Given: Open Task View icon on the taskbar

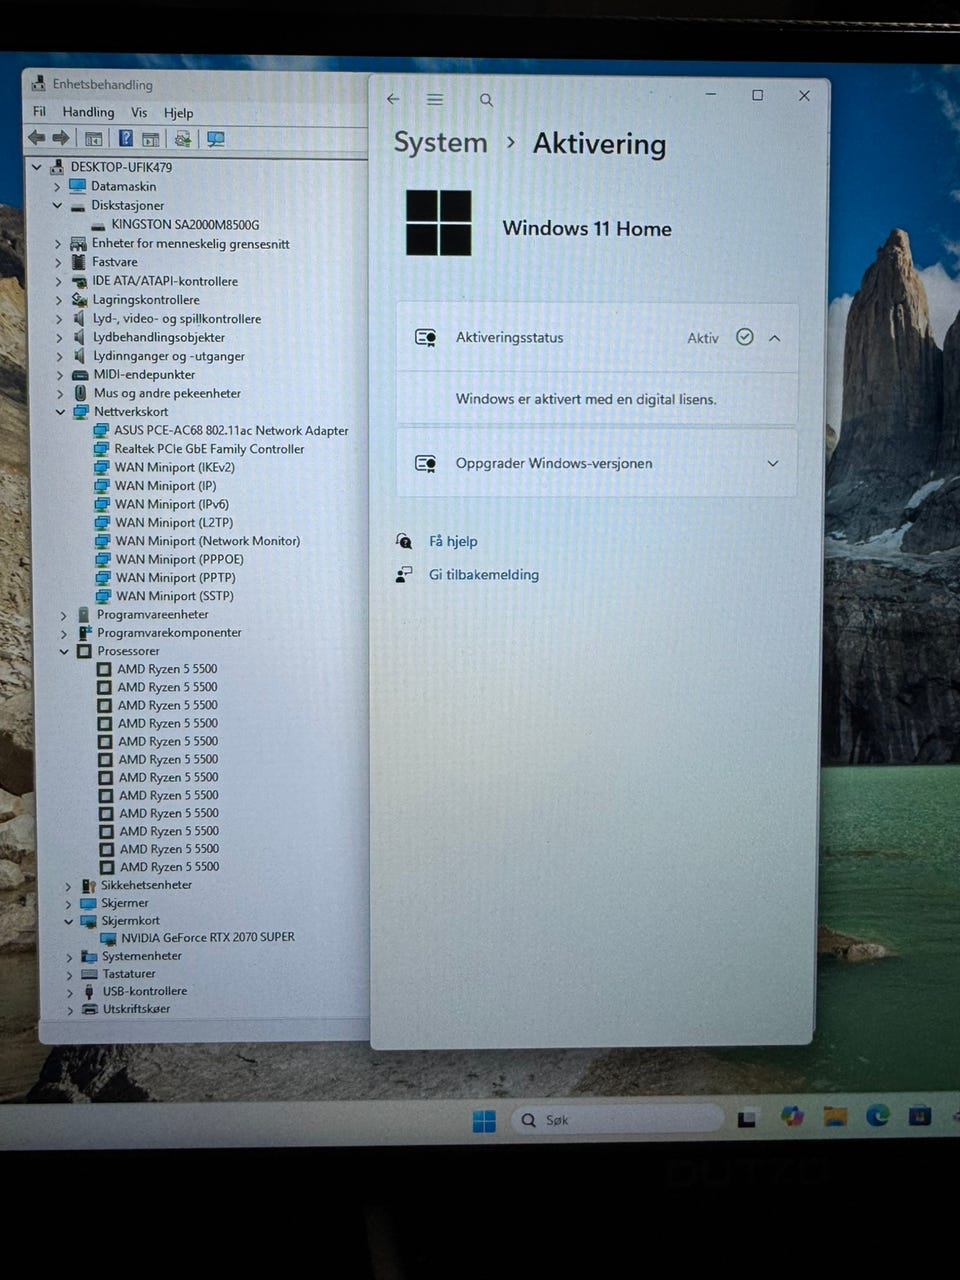Looking at the screenshot, I should 746,1119.
